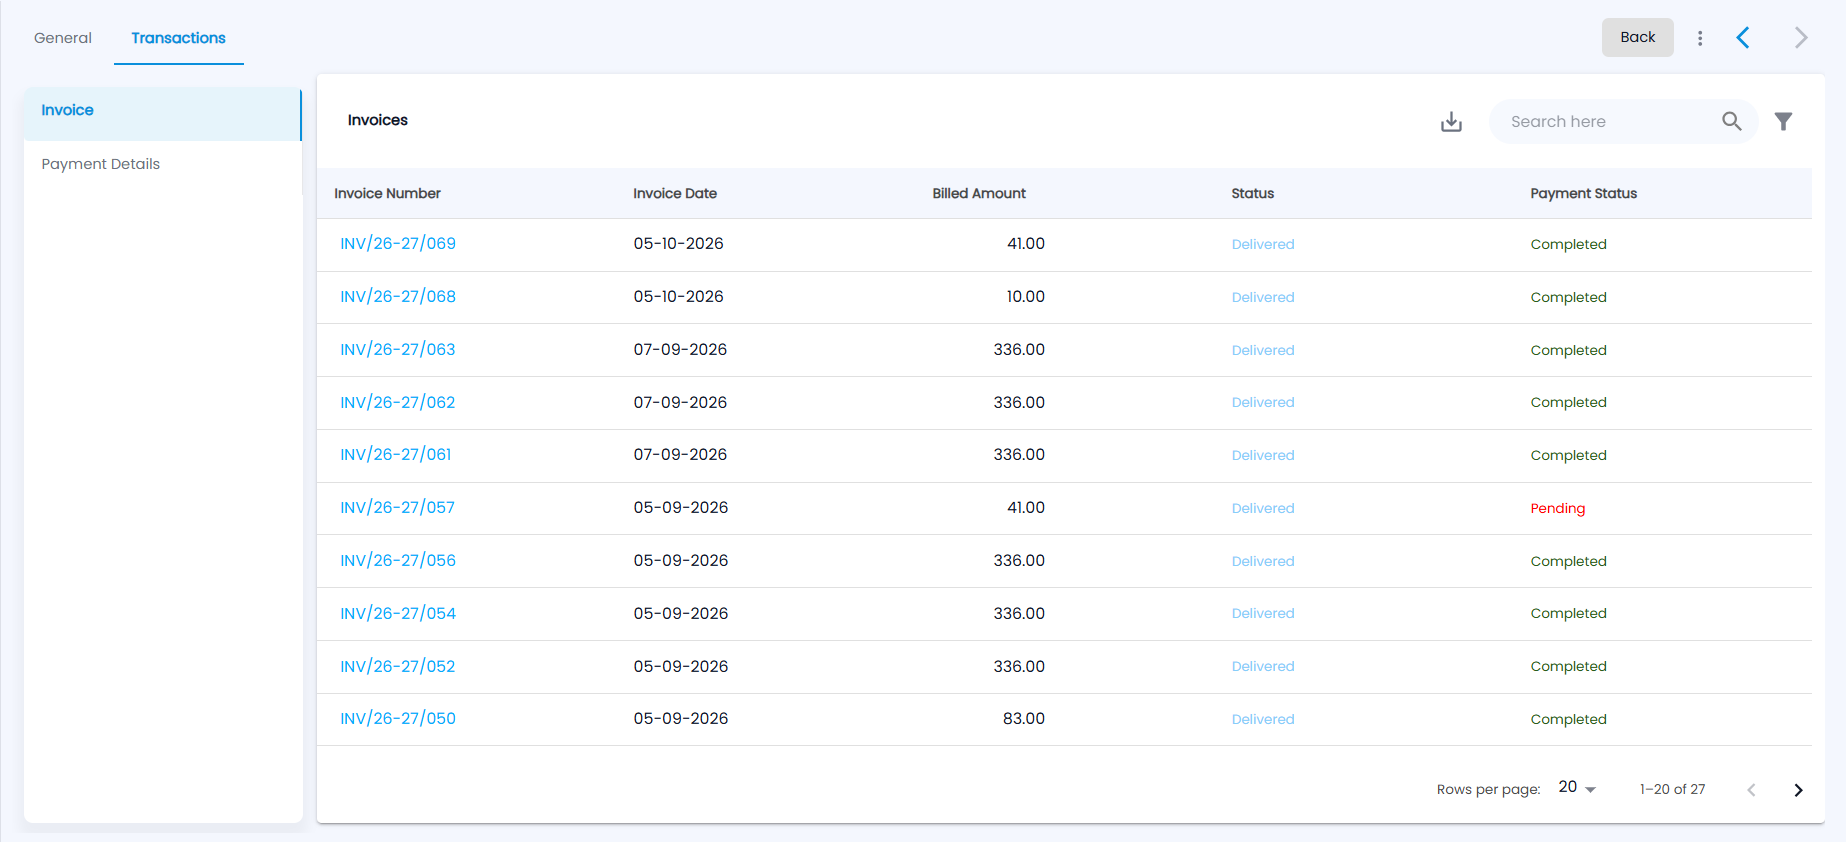Click Completed payment status for INV/26-27/068
The width and height of the screenshot is (1846, 842).
pyautogui.click(x=1569, y=298)
